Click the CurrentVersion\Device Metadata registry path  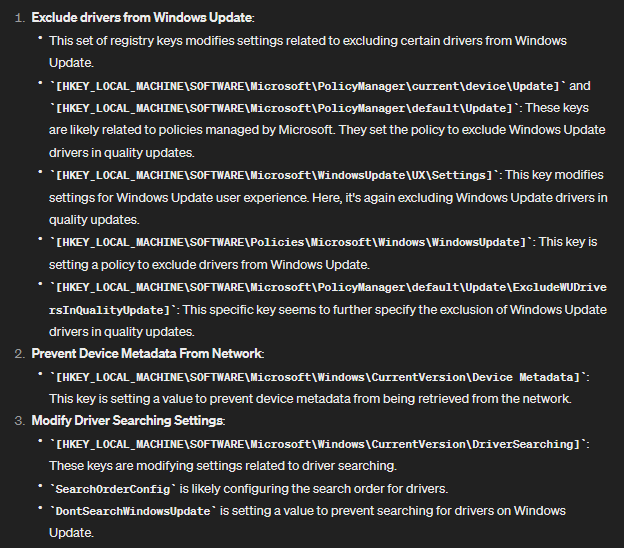pyautogui.click(x=318, y=377)
